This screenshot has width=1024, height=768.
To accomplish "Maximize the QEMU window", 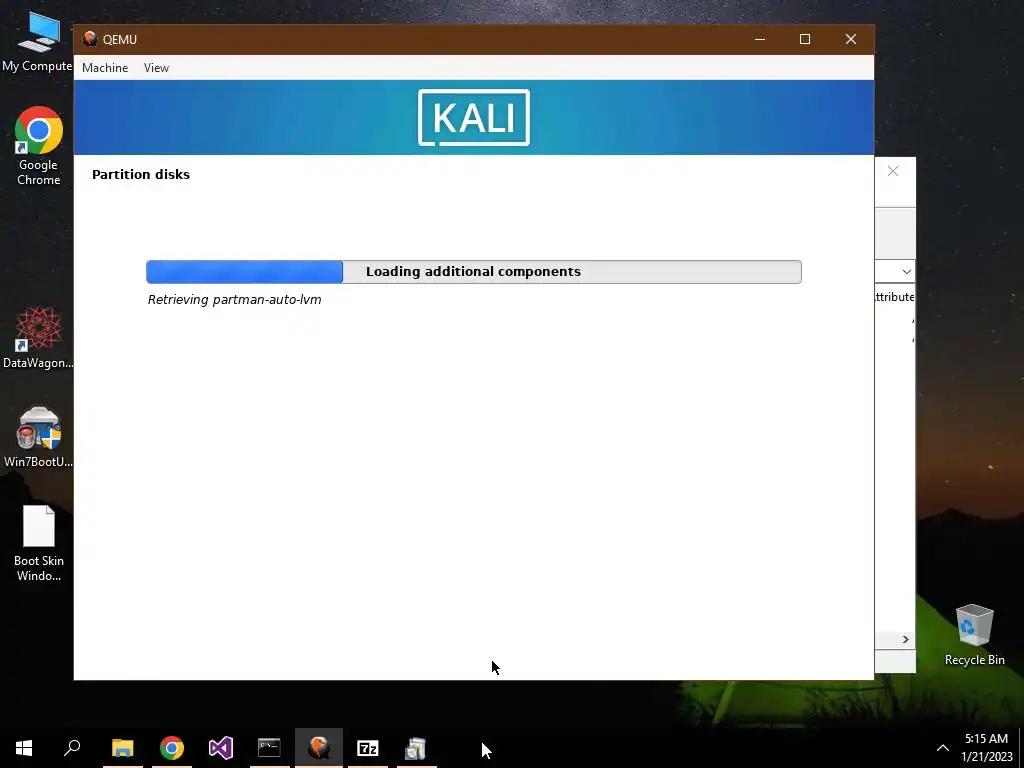I will click(x=805, y=39).
